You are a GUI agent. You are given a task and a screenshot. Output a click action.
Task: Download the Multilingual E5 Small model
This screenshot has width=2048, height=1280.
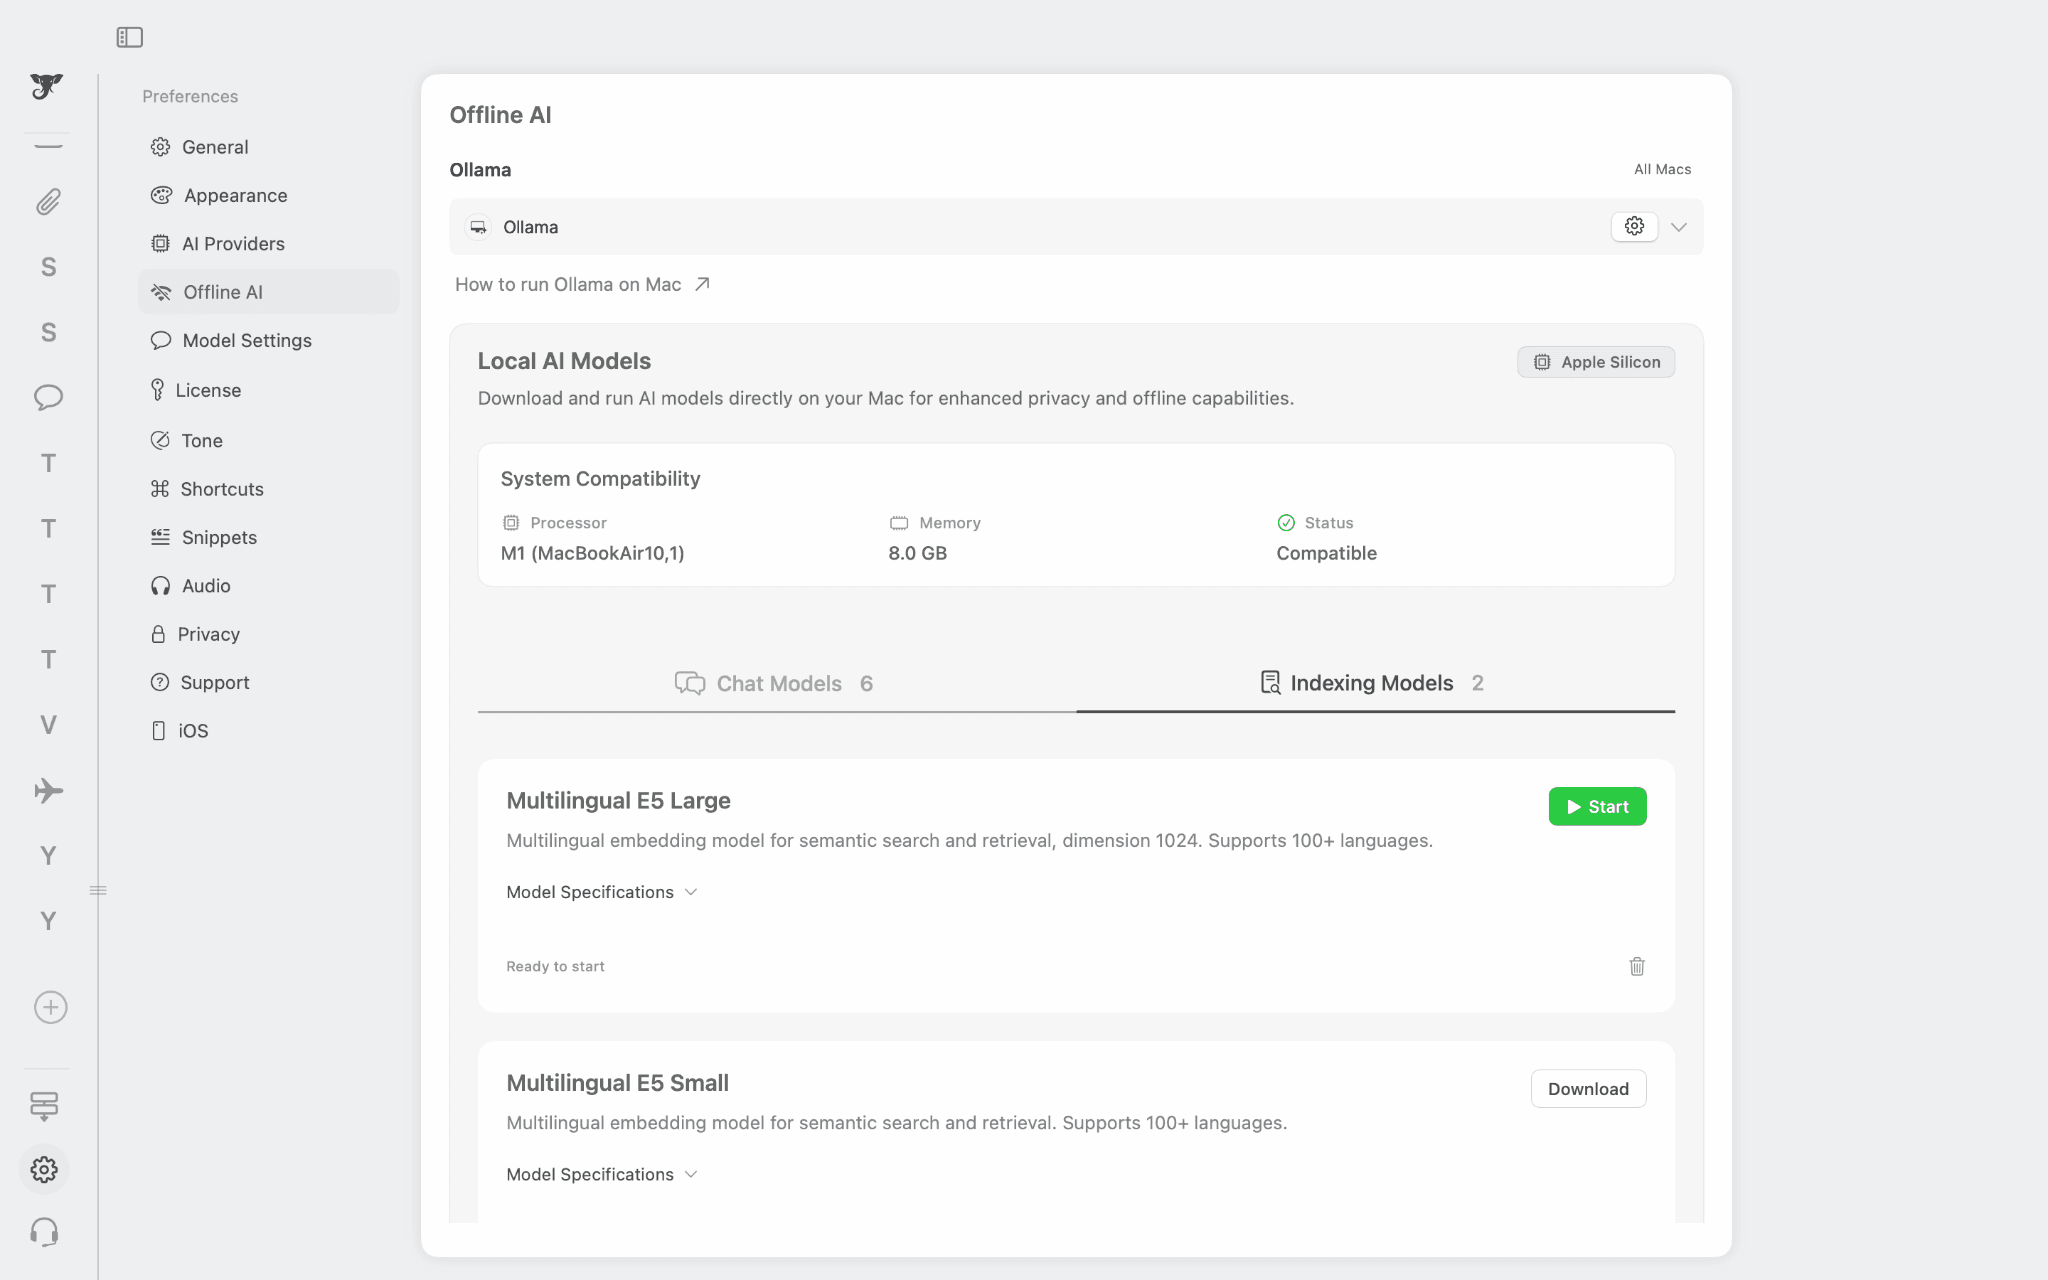(x=1588, y=1088)
